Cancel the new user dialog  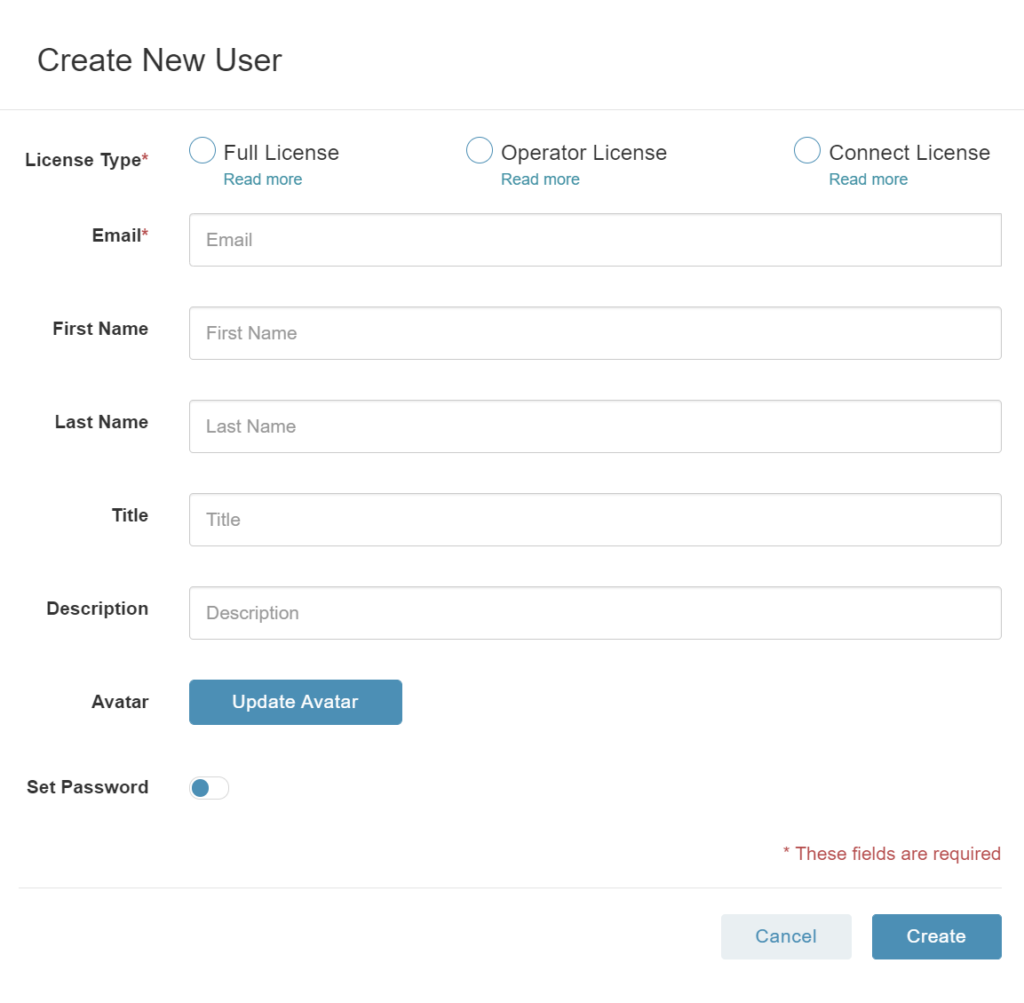click(786, 936)
